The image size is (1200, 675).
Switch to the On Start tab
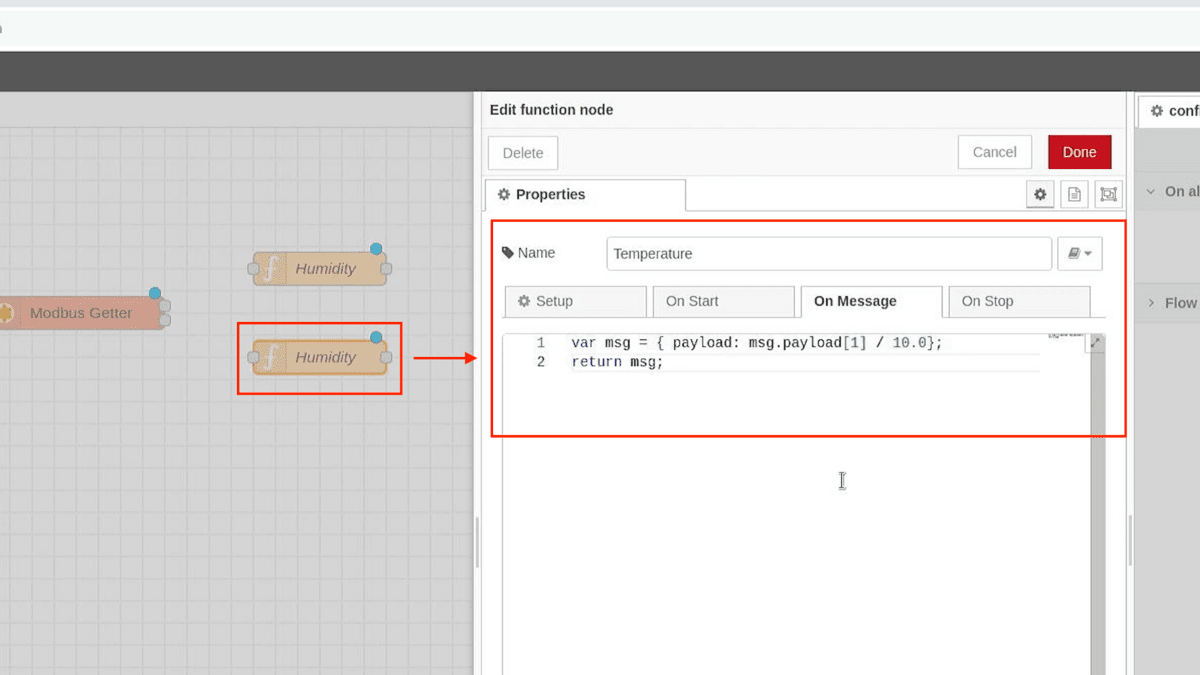point(720,301)
